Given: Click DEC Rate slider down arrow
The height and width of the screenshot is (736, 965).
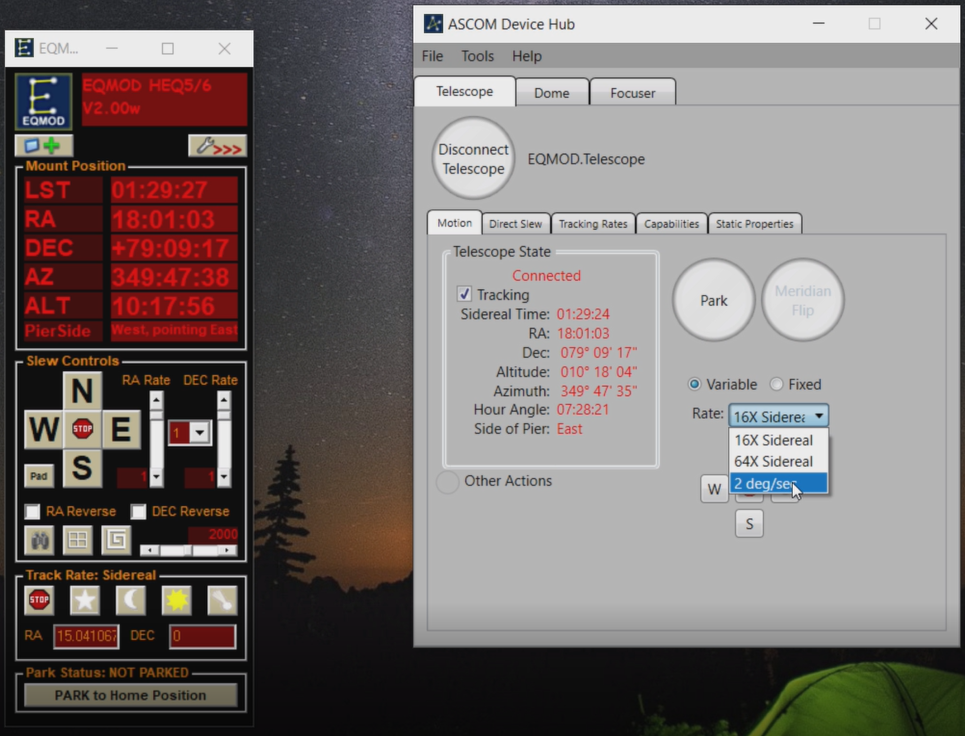Looking at the screenshot, I should point(223,477).
